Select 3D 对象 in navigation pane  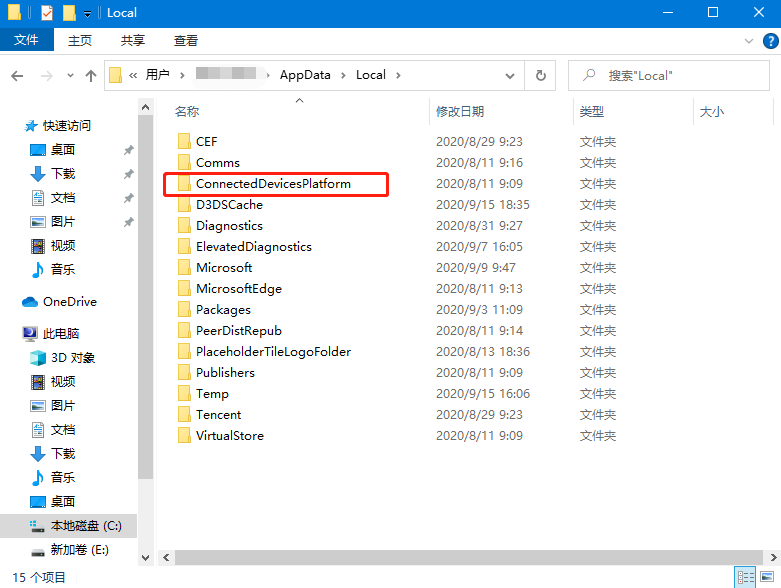coord(72,358)
